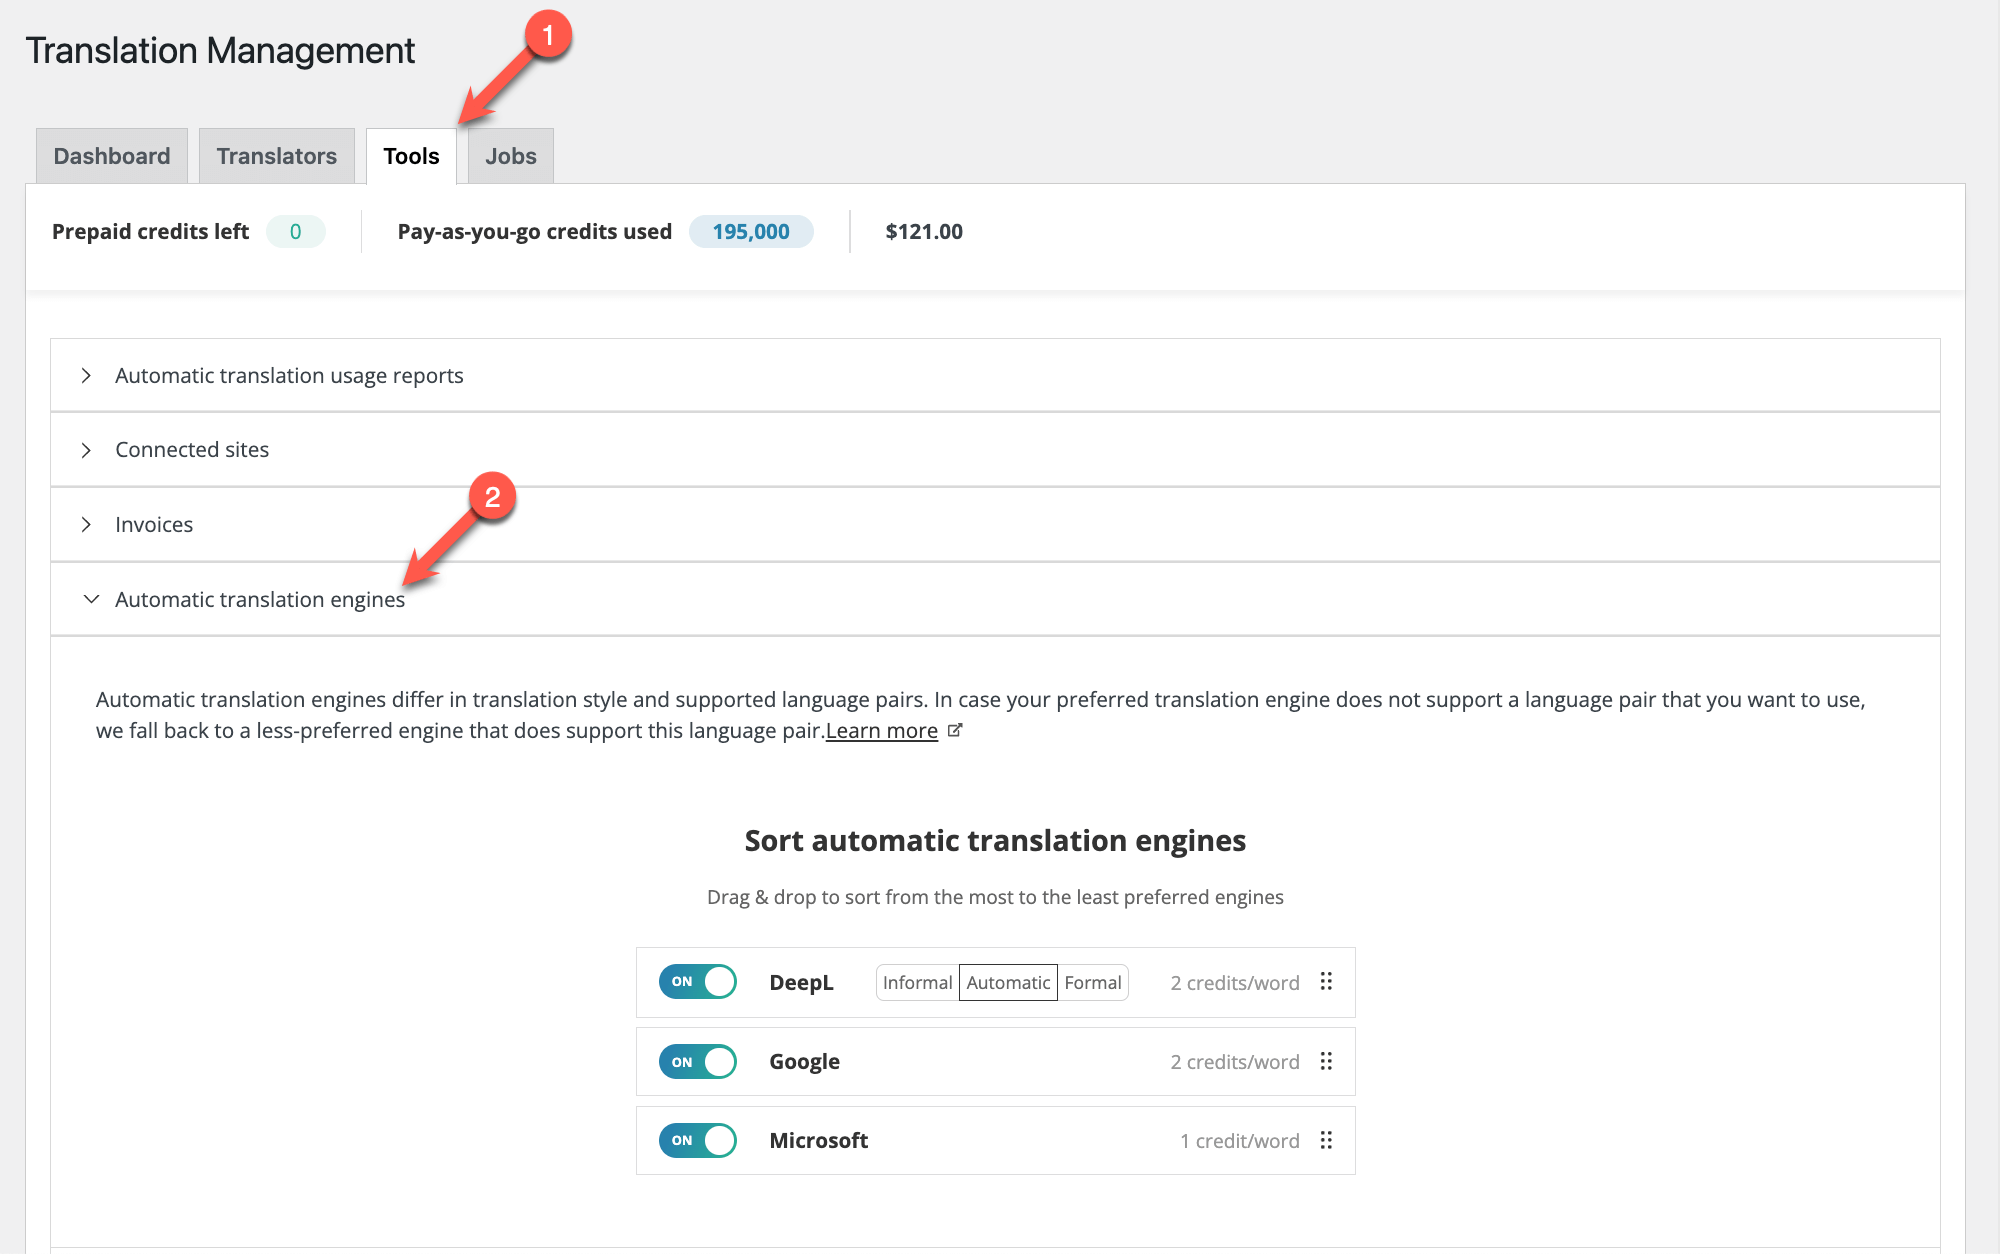Click Google's 2 credits/word label
This screenshot has width=2000, height=1254.
pos(1235,1062)
